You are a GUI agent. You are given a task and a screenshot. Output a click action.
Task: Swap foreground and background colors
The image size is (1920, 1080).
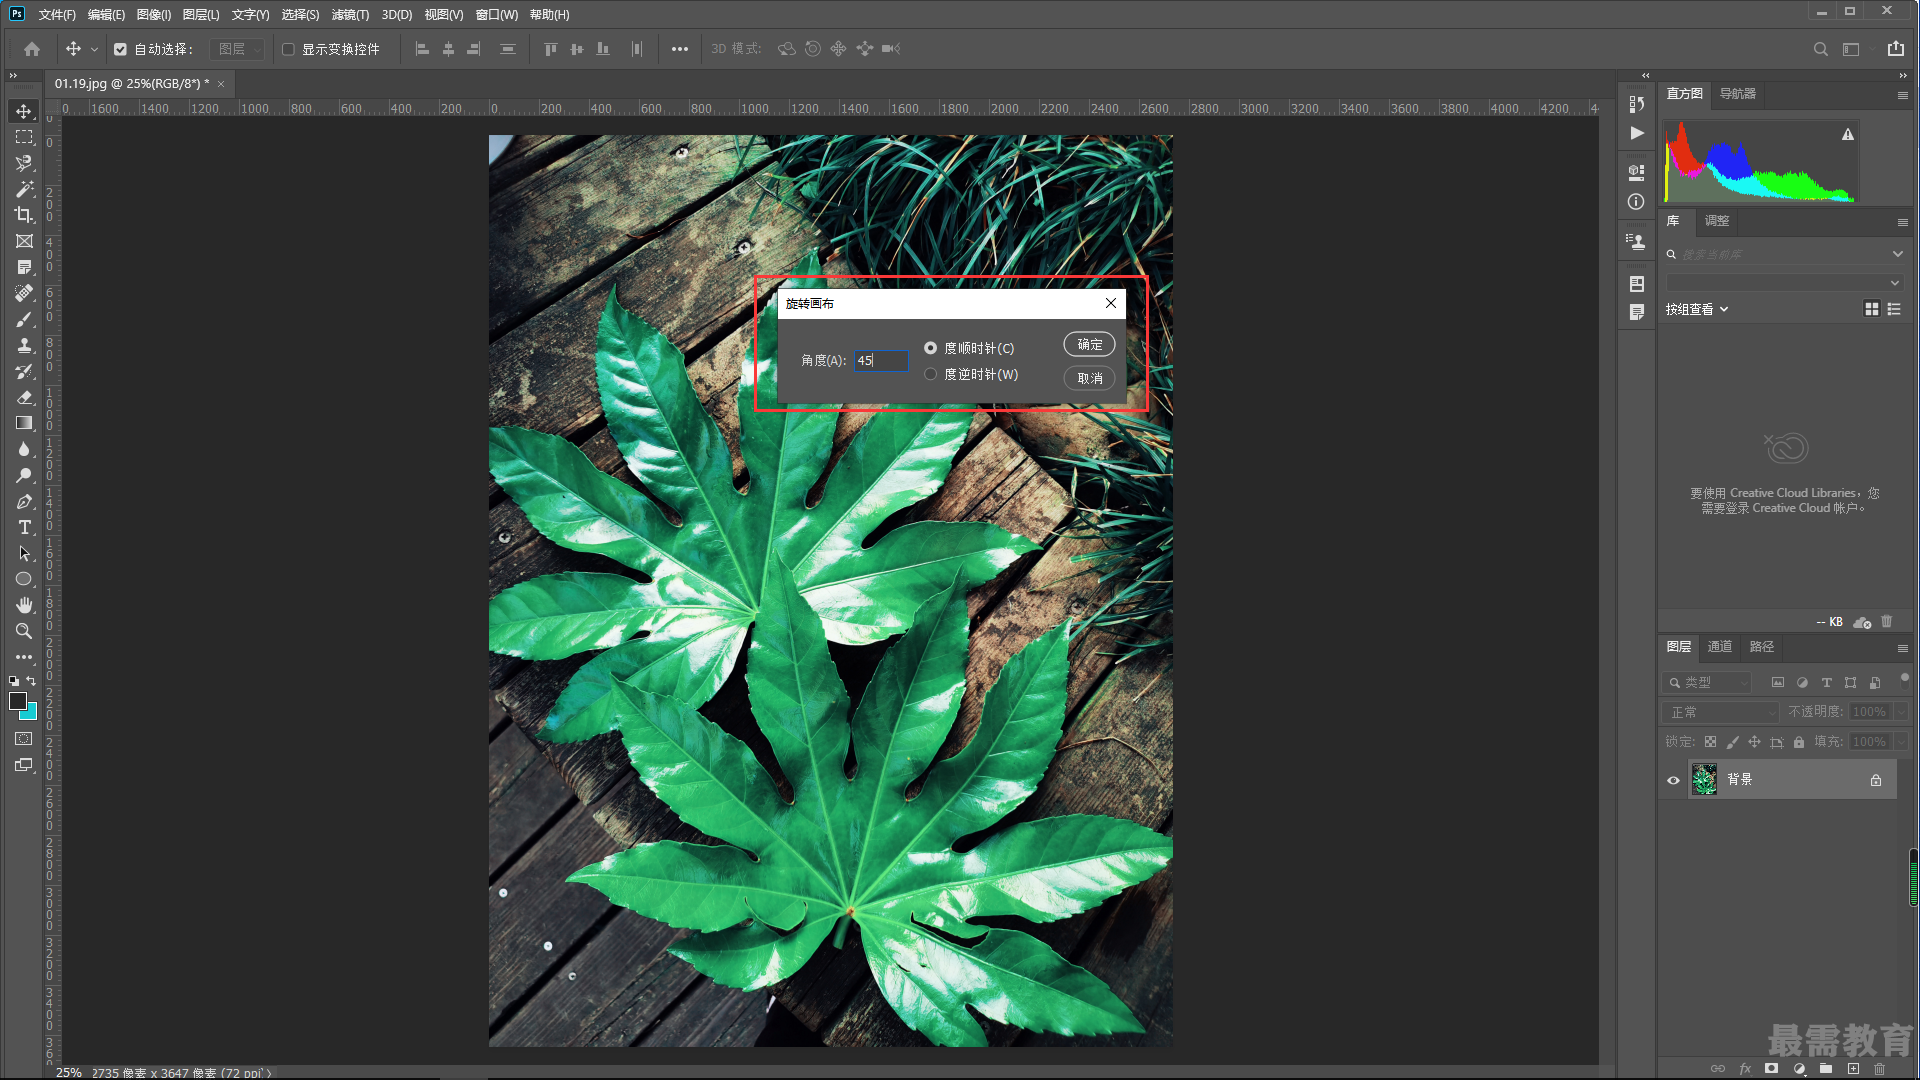pos(31,681)
